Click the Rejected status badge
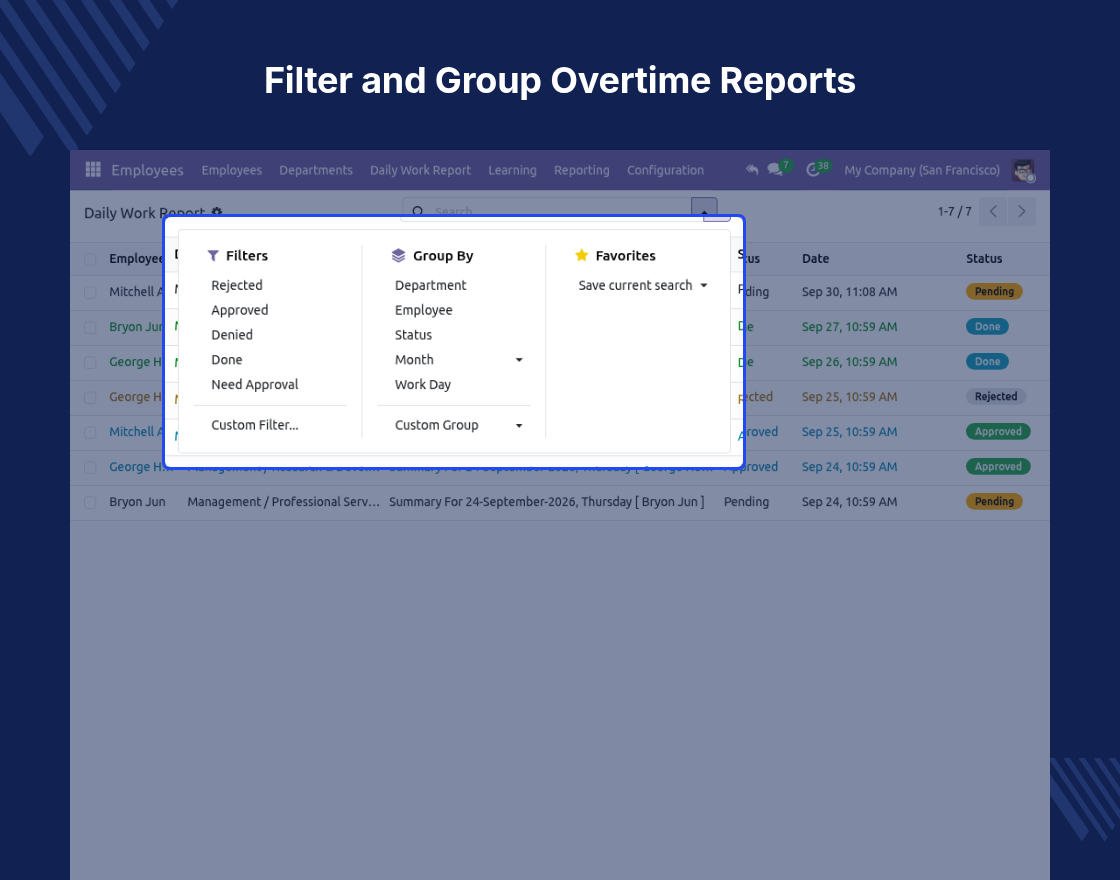 pos(996,396)
